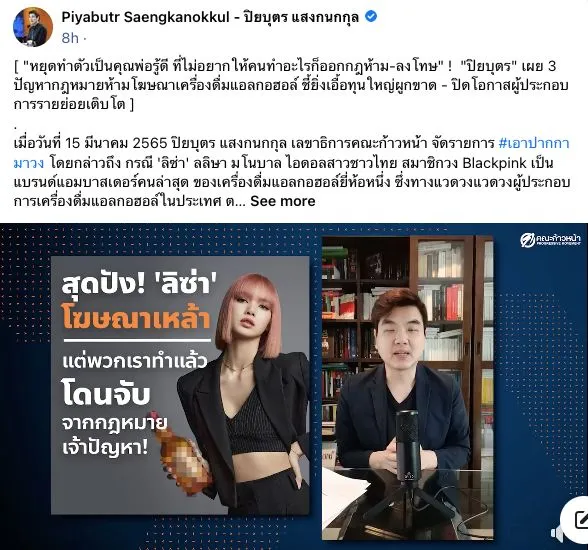Follow the #เอาปากกามาวง hashtag link
Image resolution: width=588 pixels, height=550 pixels.
click(291, 153)
